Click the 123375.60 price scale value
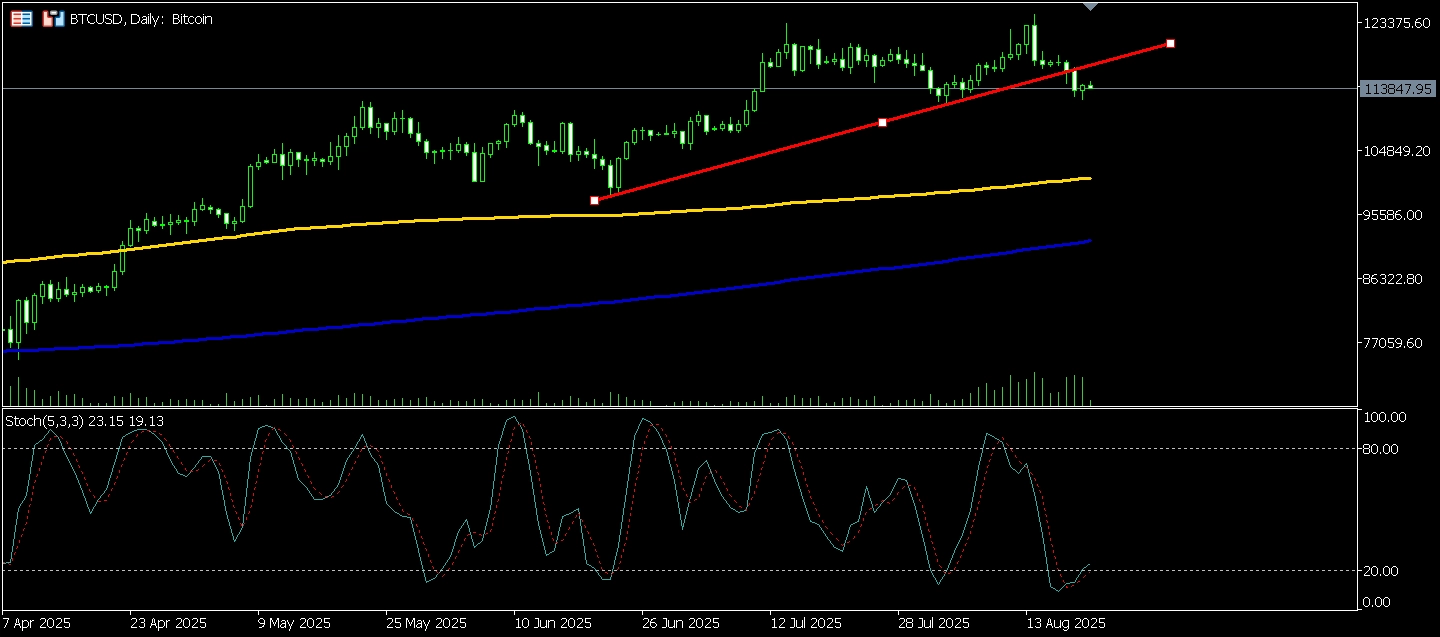 point(1397,23)
